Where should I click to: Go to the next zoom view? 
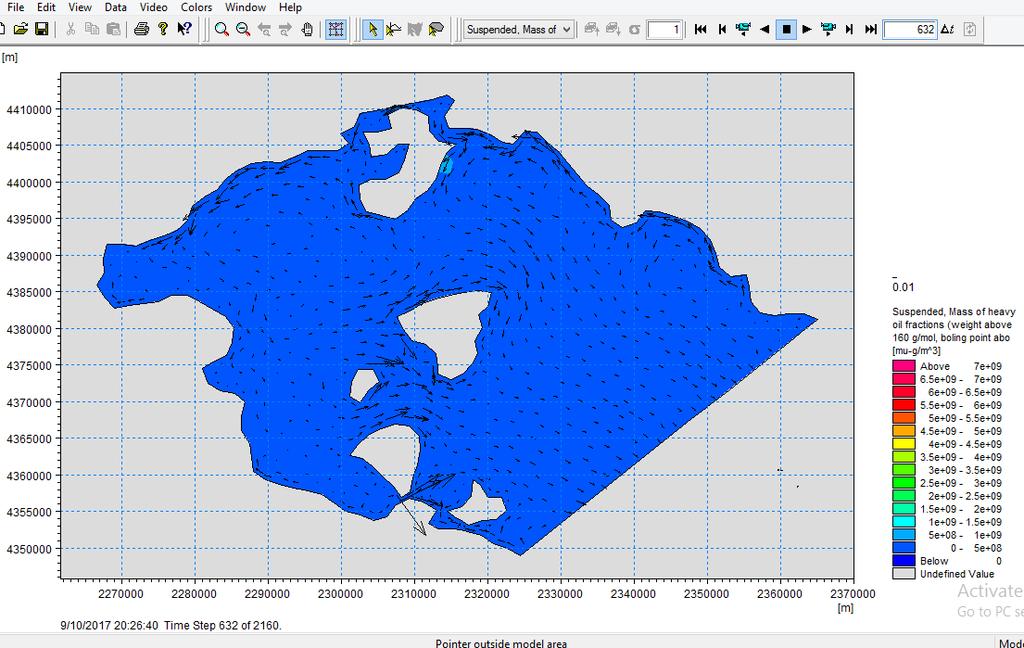(285, 29)
